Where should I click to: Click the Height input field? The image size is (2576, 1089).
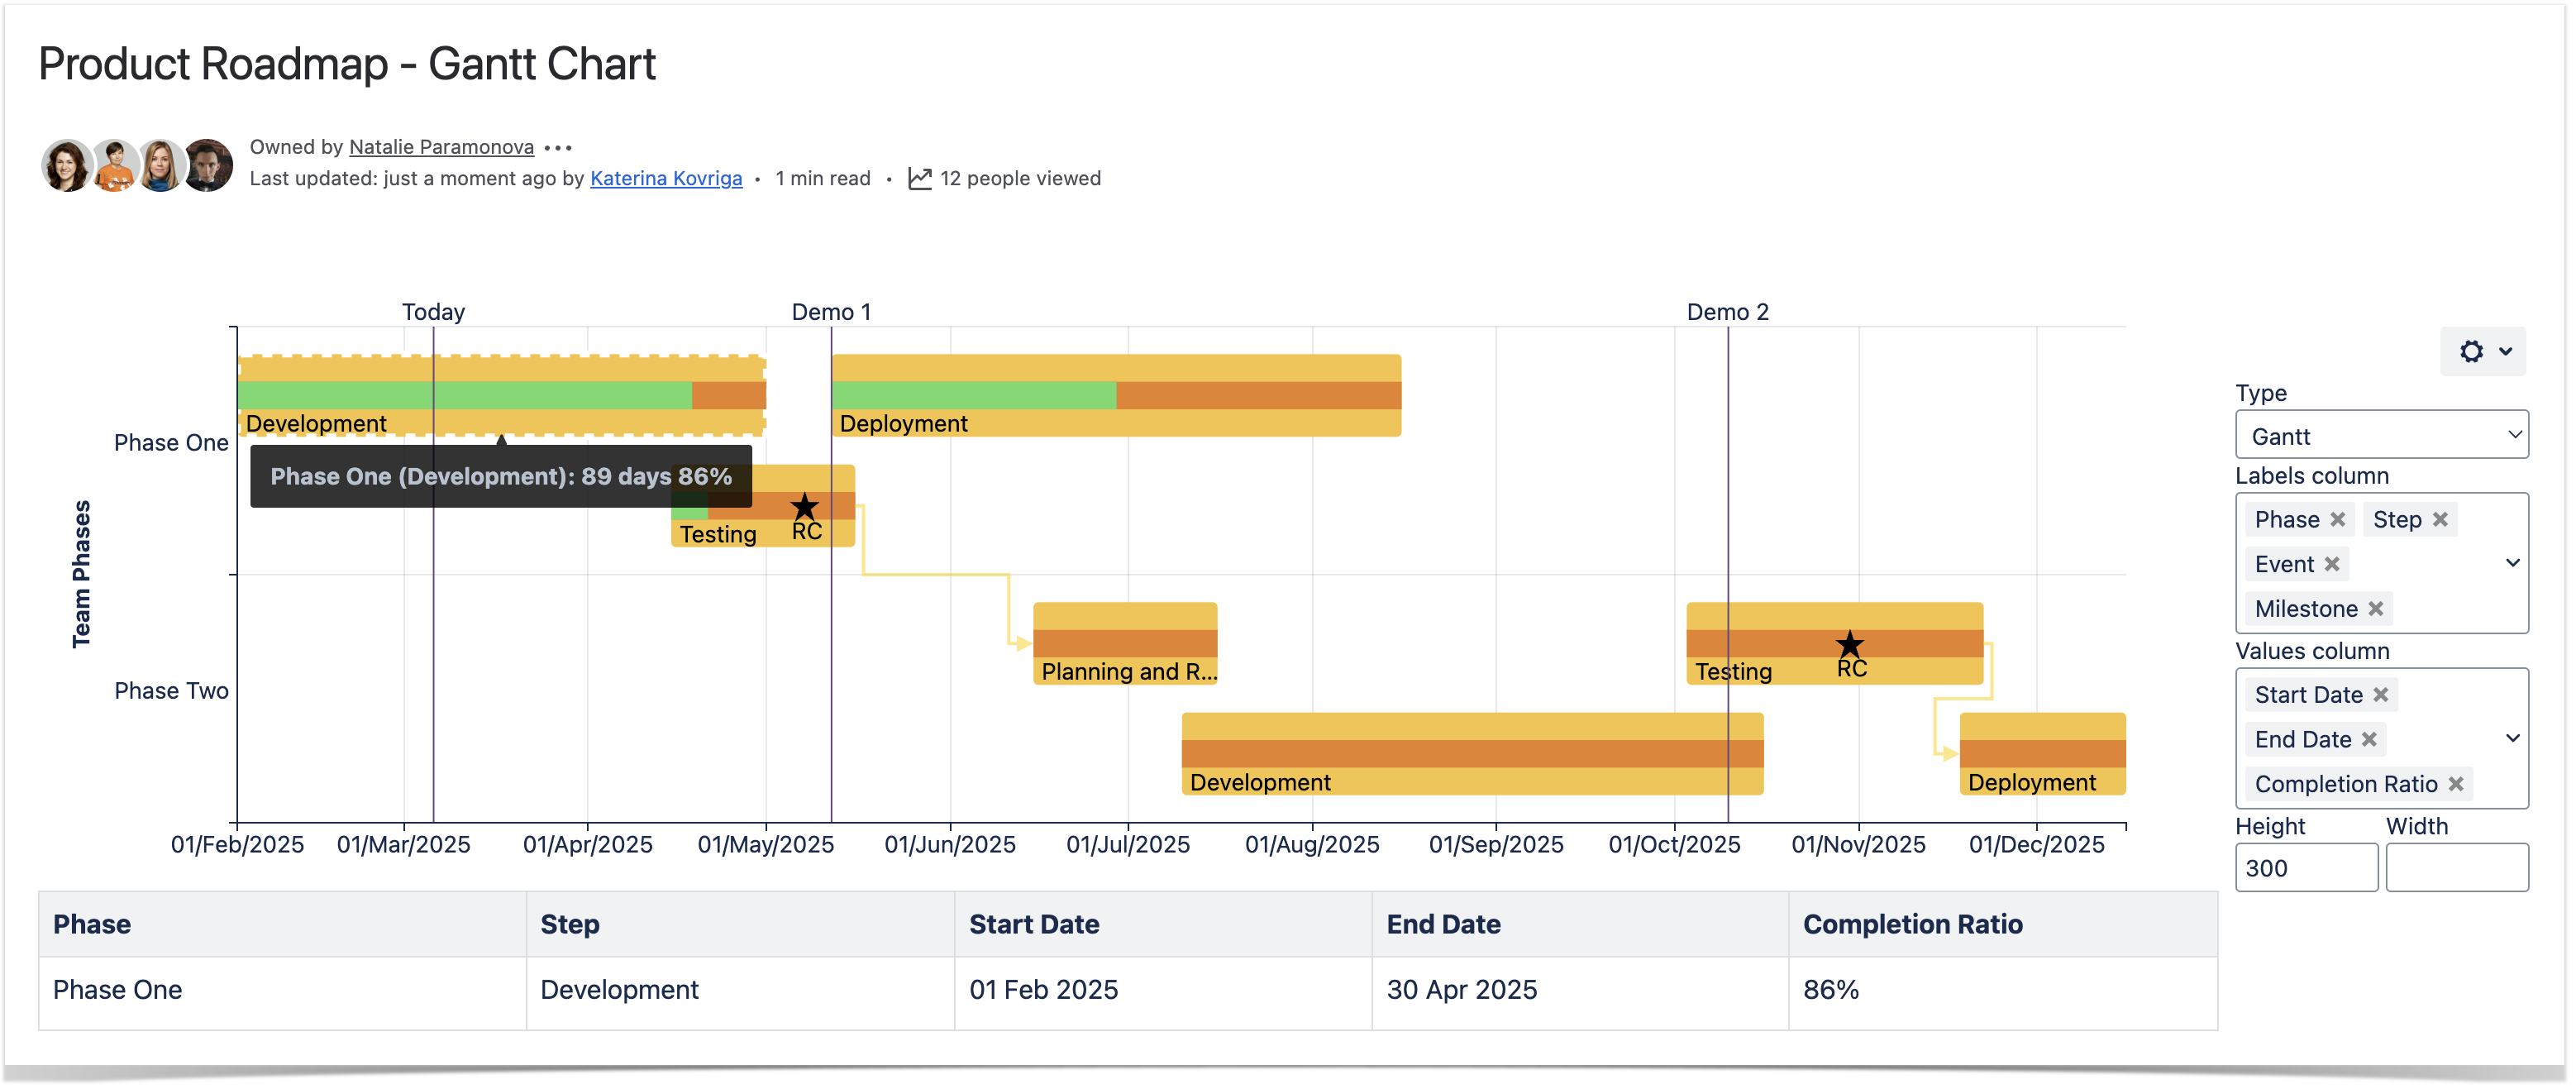tap(2304, 868)
